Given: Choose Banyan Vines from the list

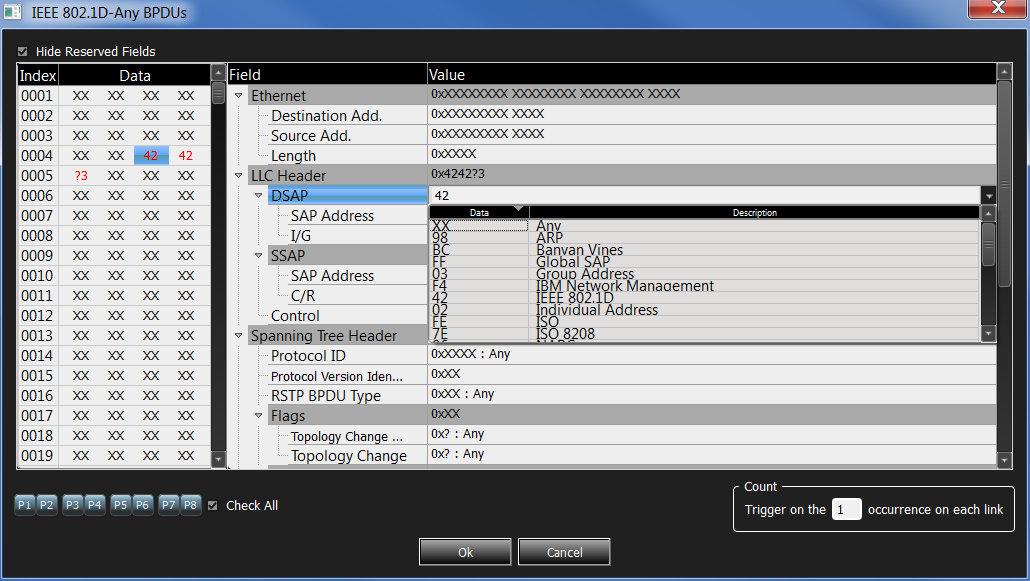Looking at the screenshot, I should click(x=579, y=250).
